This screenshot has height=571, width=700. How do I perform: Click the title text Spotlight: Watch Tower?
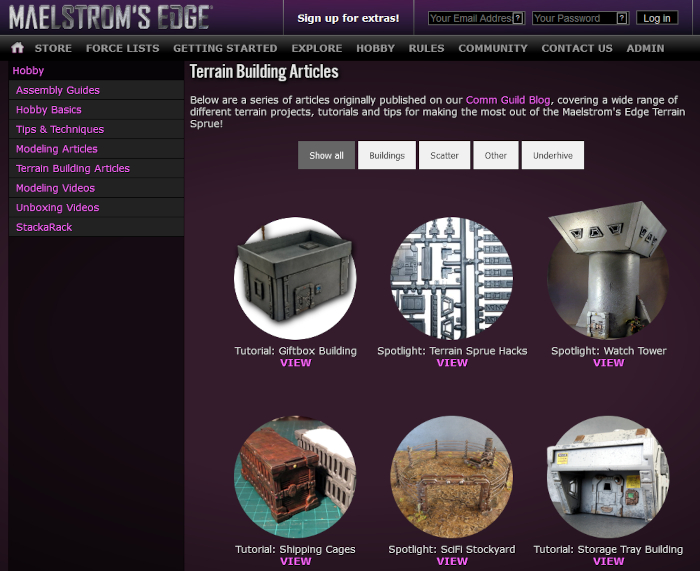point(608,351)
